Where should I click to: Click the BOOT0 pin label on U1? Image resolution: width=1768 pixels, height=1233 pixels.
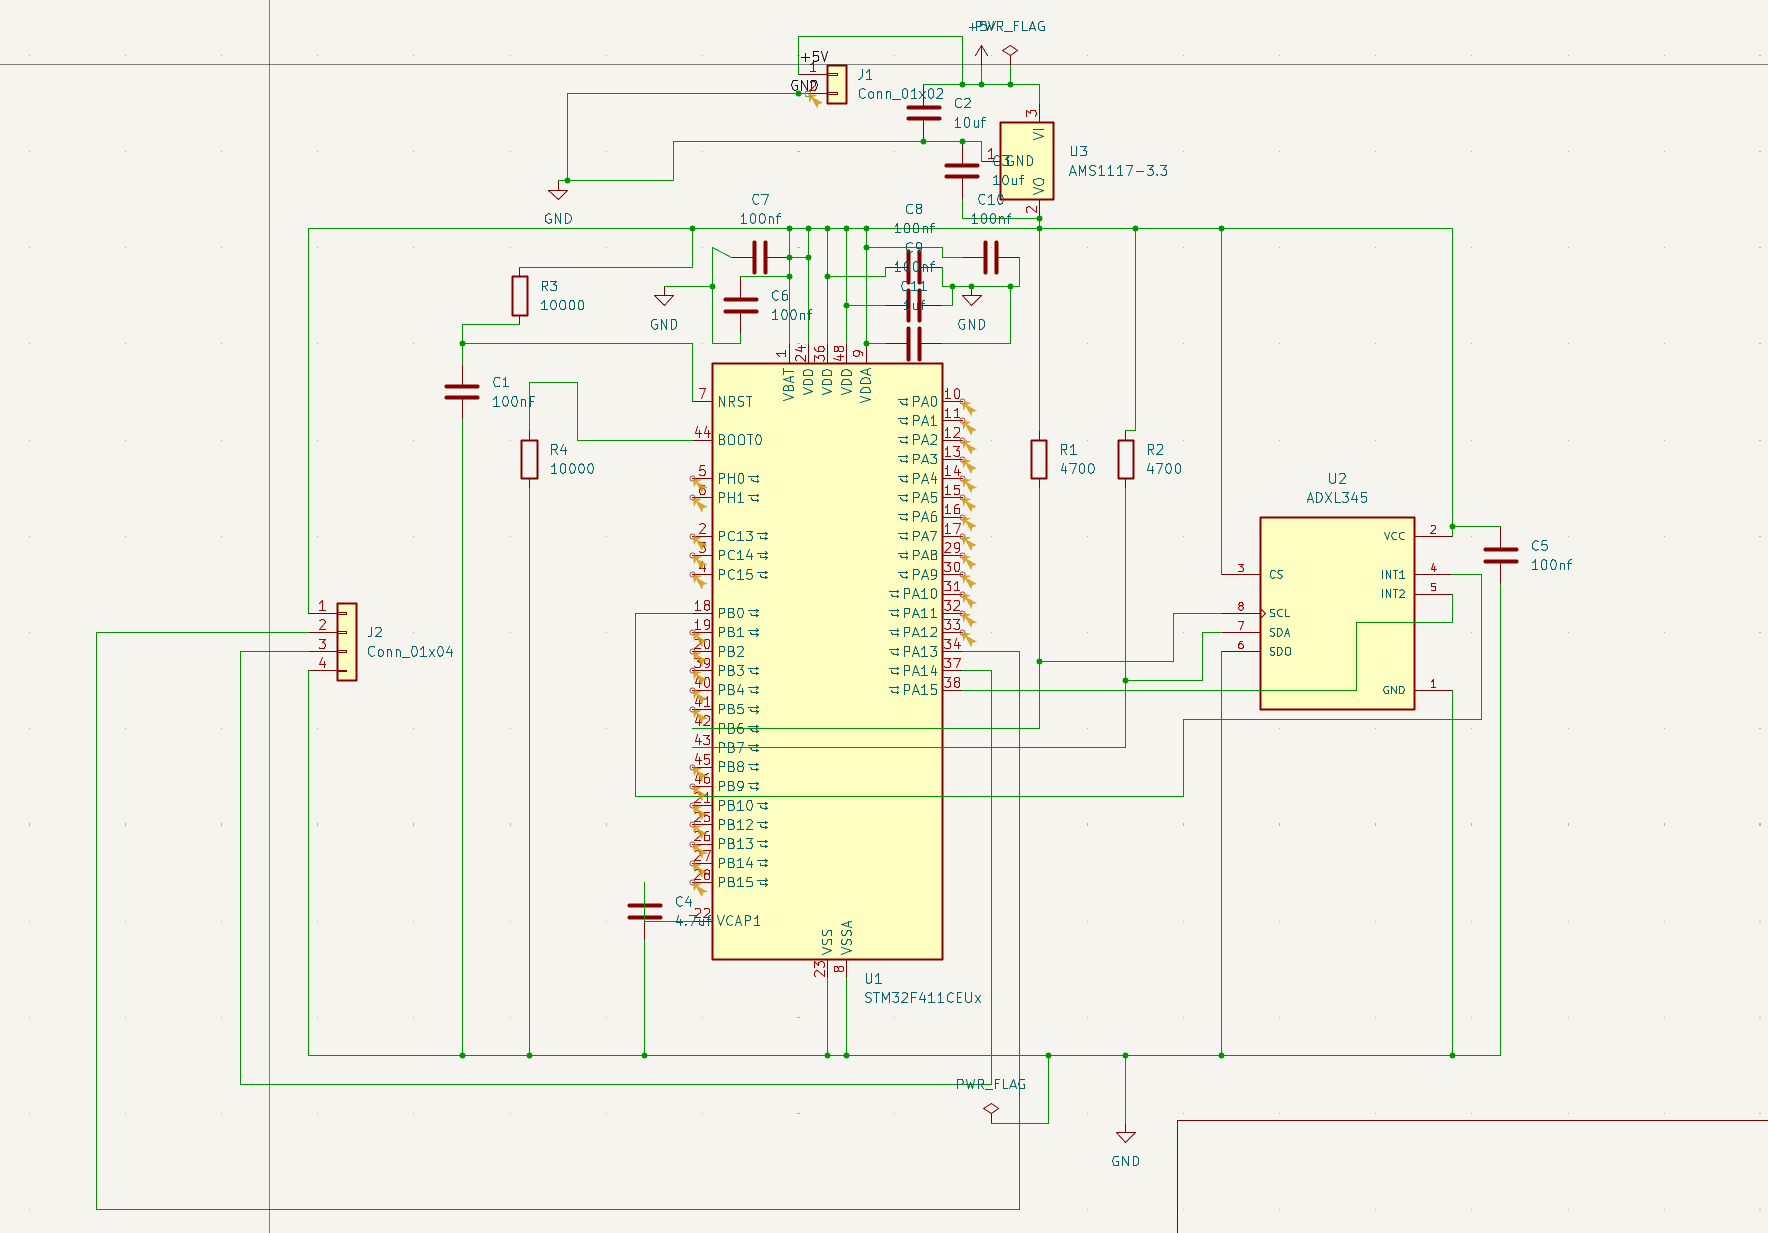pos(740,440)
